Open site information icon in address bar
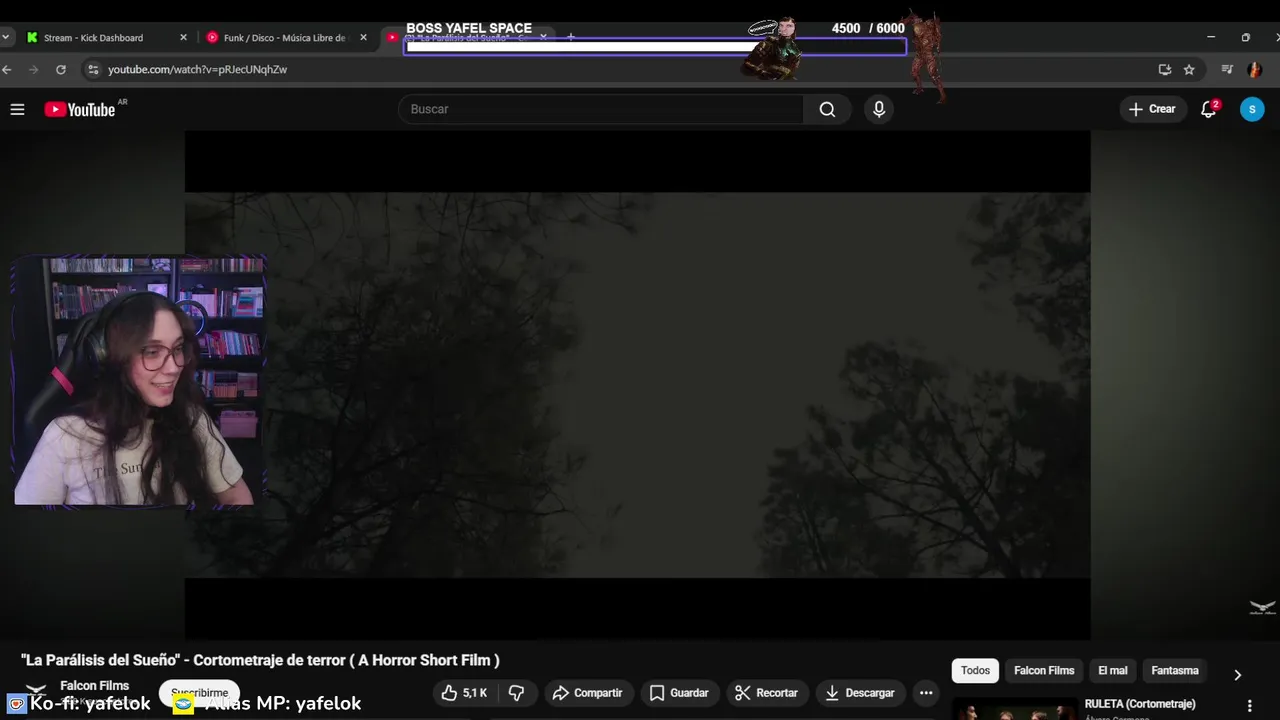The height and width of the screenshot is (720, 1280). click(x=93, y=69)
